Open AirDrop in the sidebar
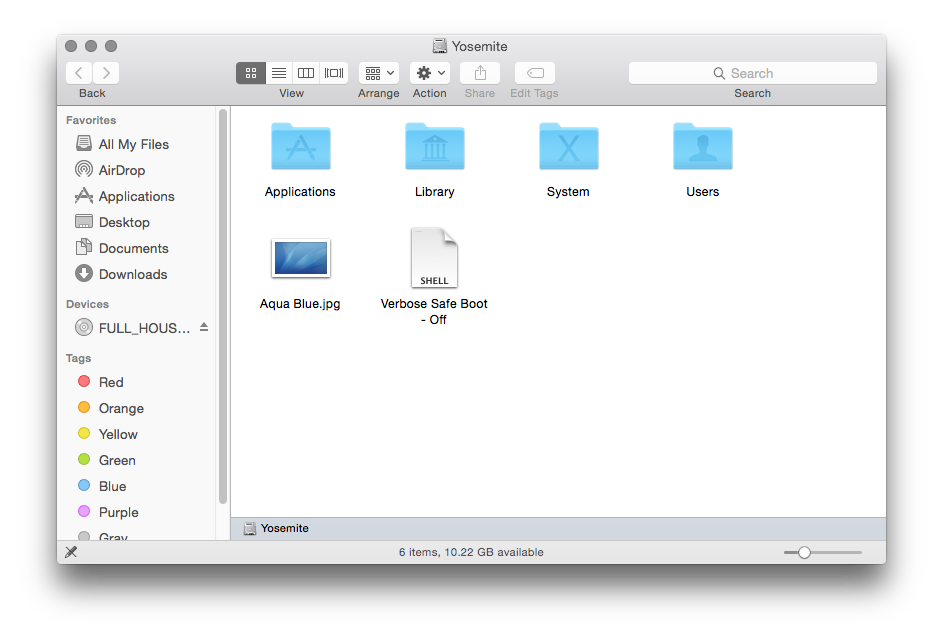Viewport: 943px width, 643px height. 121,170
